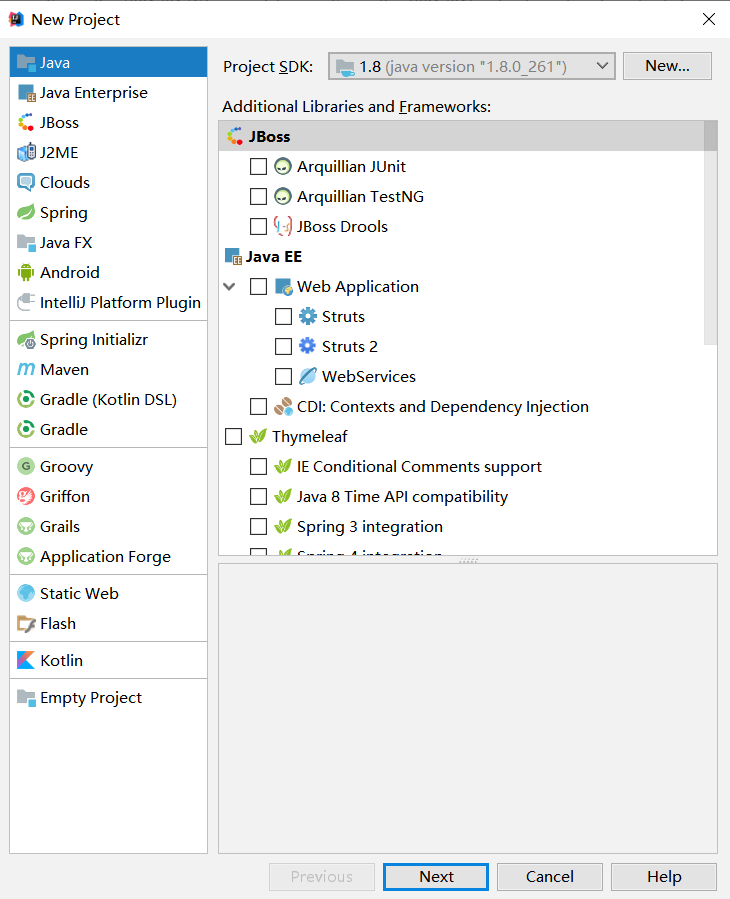This screenshot has height=899, width=730.
Task: Select the Kotlin logo icon
Action: tap(26, 660)
